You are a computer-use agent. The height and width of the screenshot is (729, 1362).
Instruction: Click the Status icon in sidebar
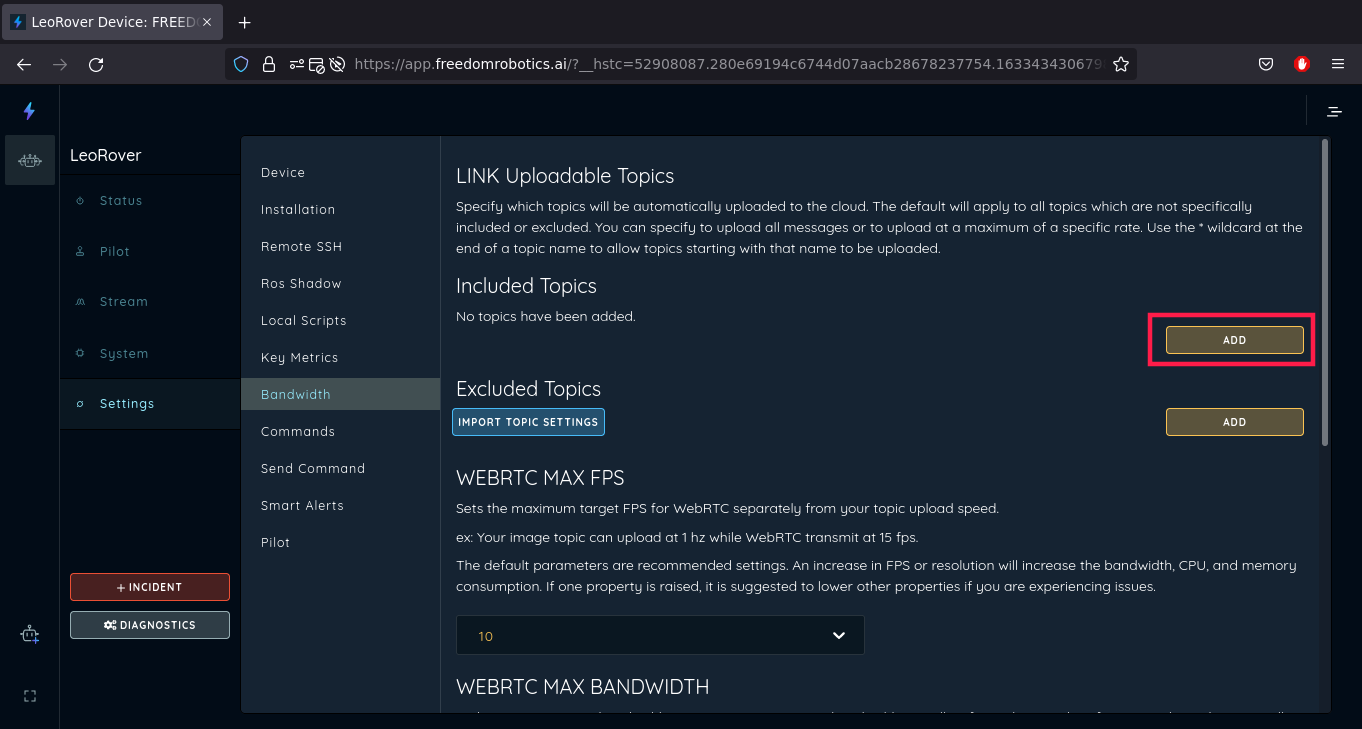click(x=80, y=201)
